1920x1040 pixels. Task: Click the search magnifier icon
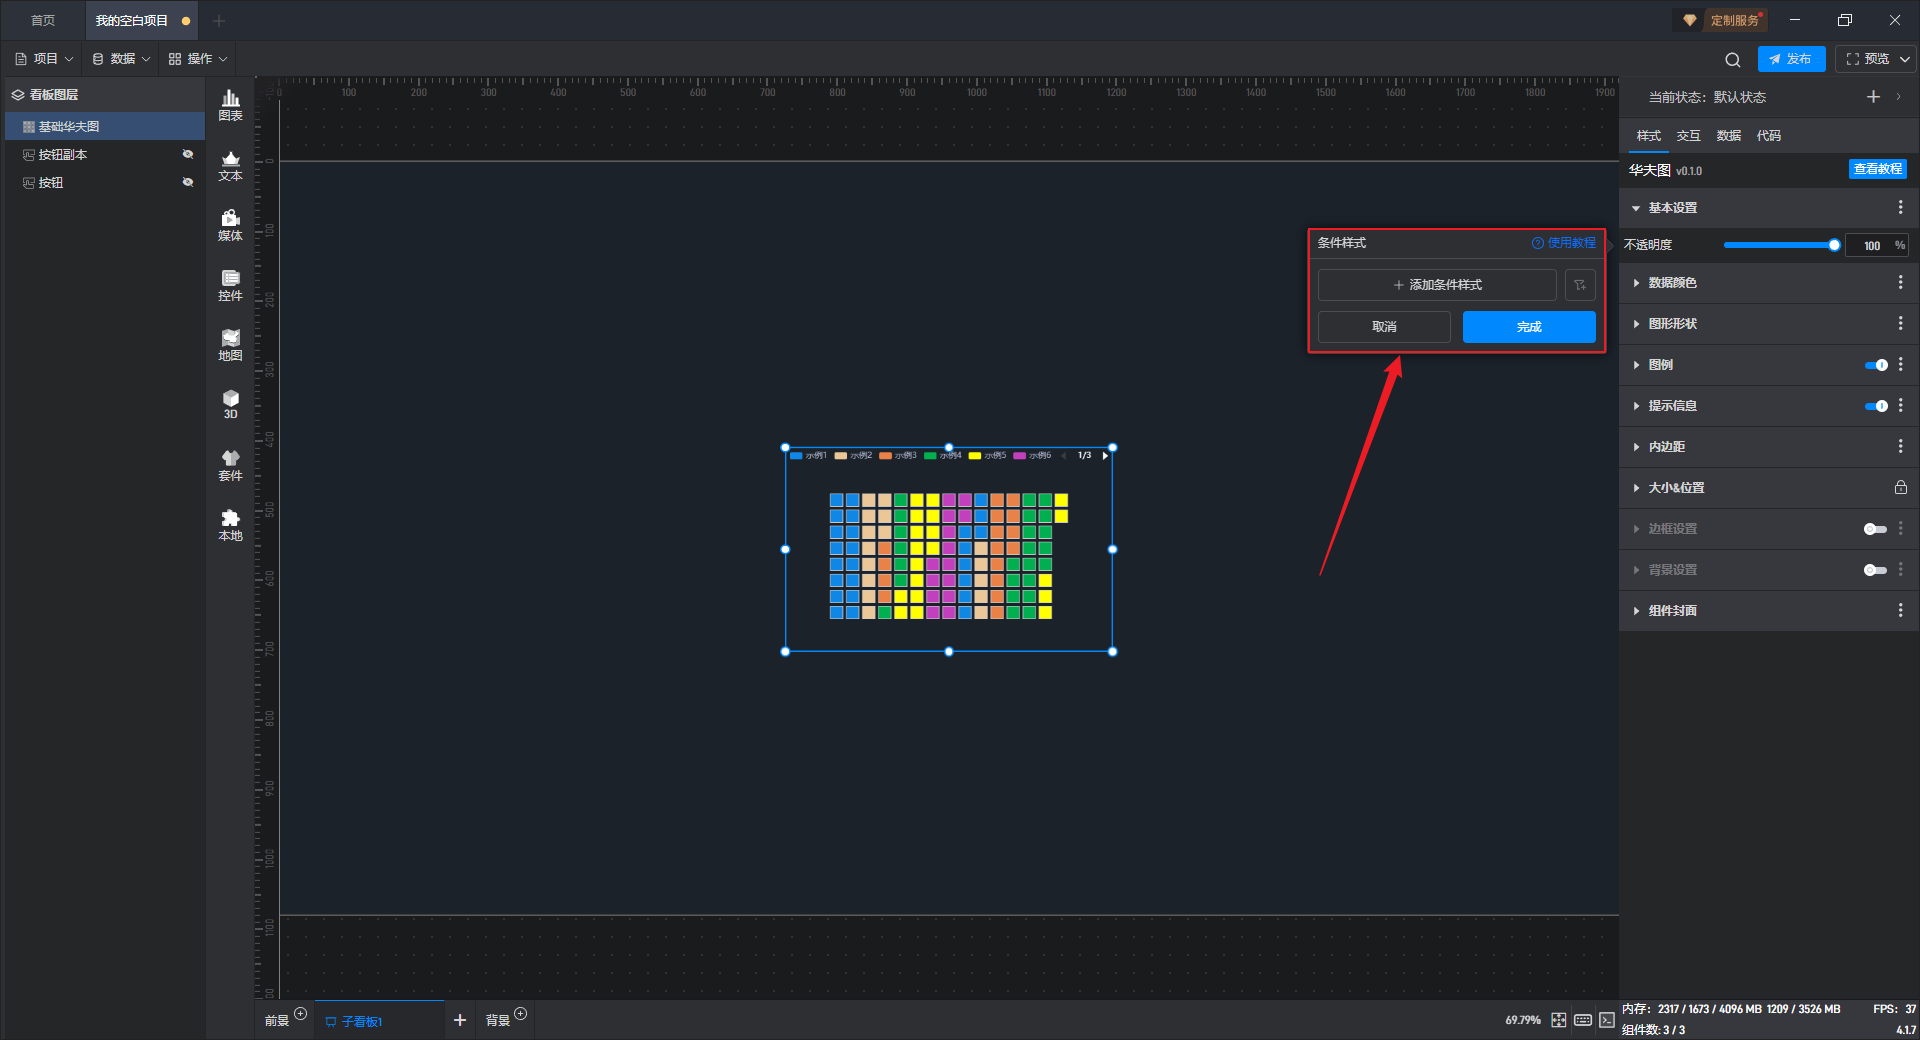(1733, 59)
